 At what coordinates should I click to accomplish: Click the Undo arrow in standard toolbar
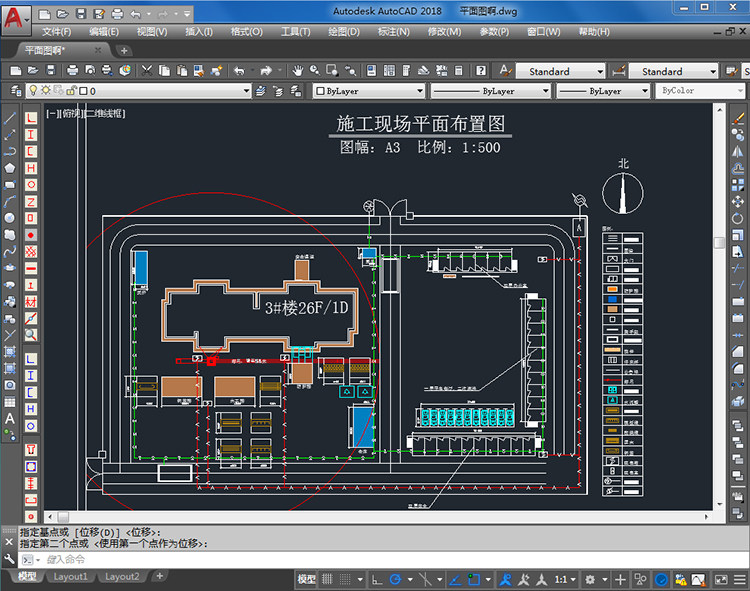coord(238,71)
